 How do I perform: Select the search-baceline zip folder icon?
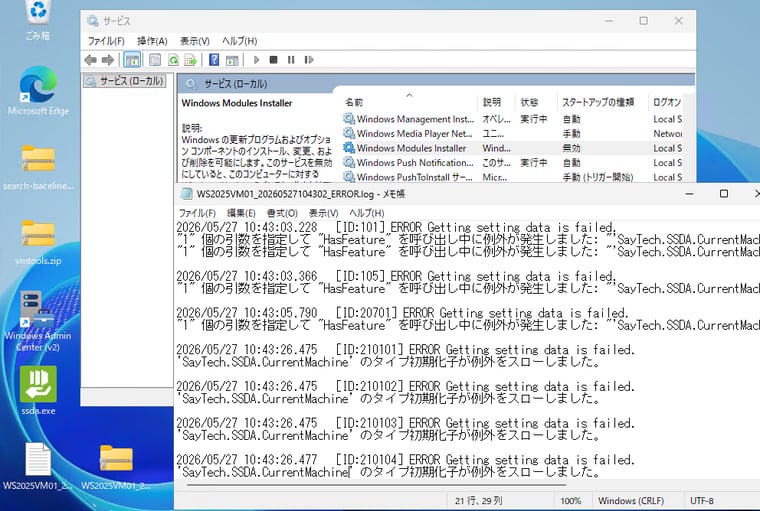(38, 167)
